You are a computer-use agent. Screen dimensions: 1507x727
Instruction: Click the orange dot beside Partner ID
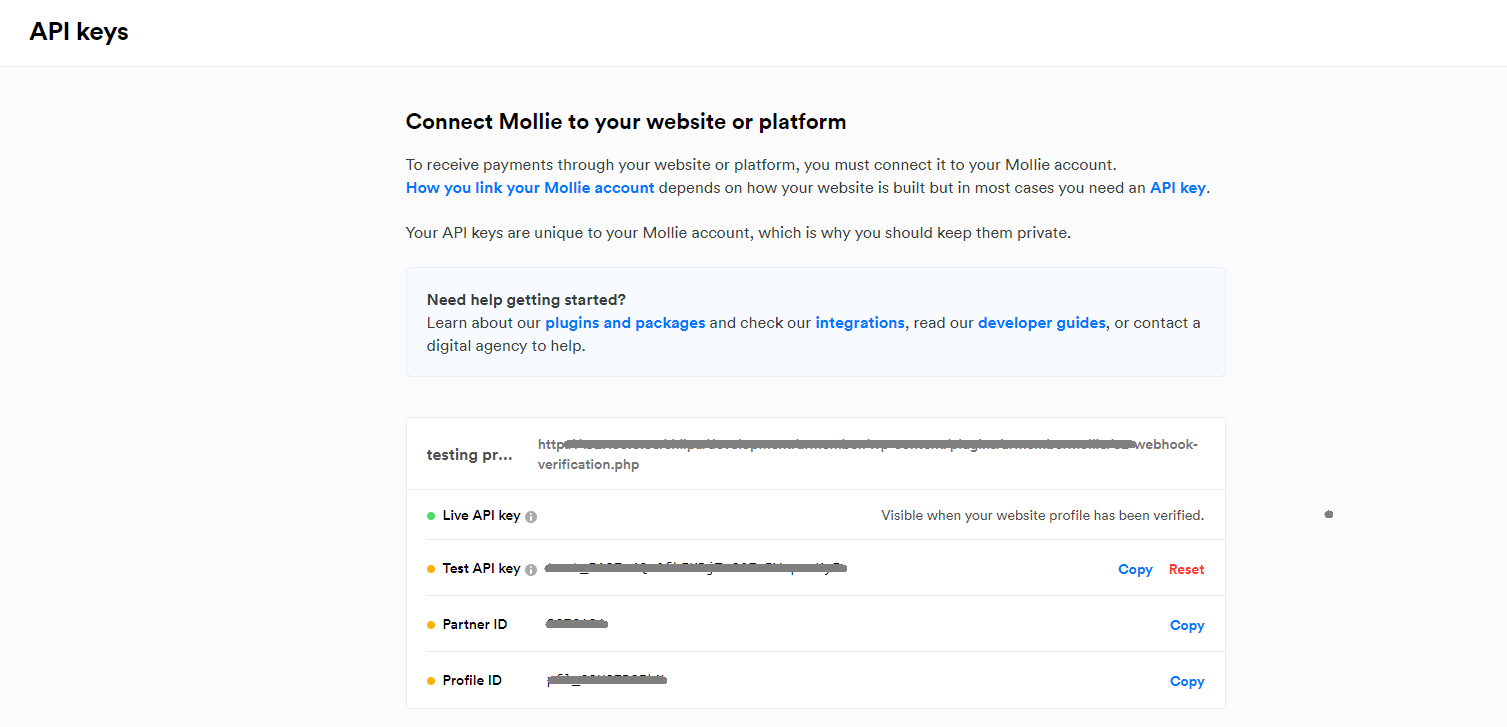[x=431, y=625]
